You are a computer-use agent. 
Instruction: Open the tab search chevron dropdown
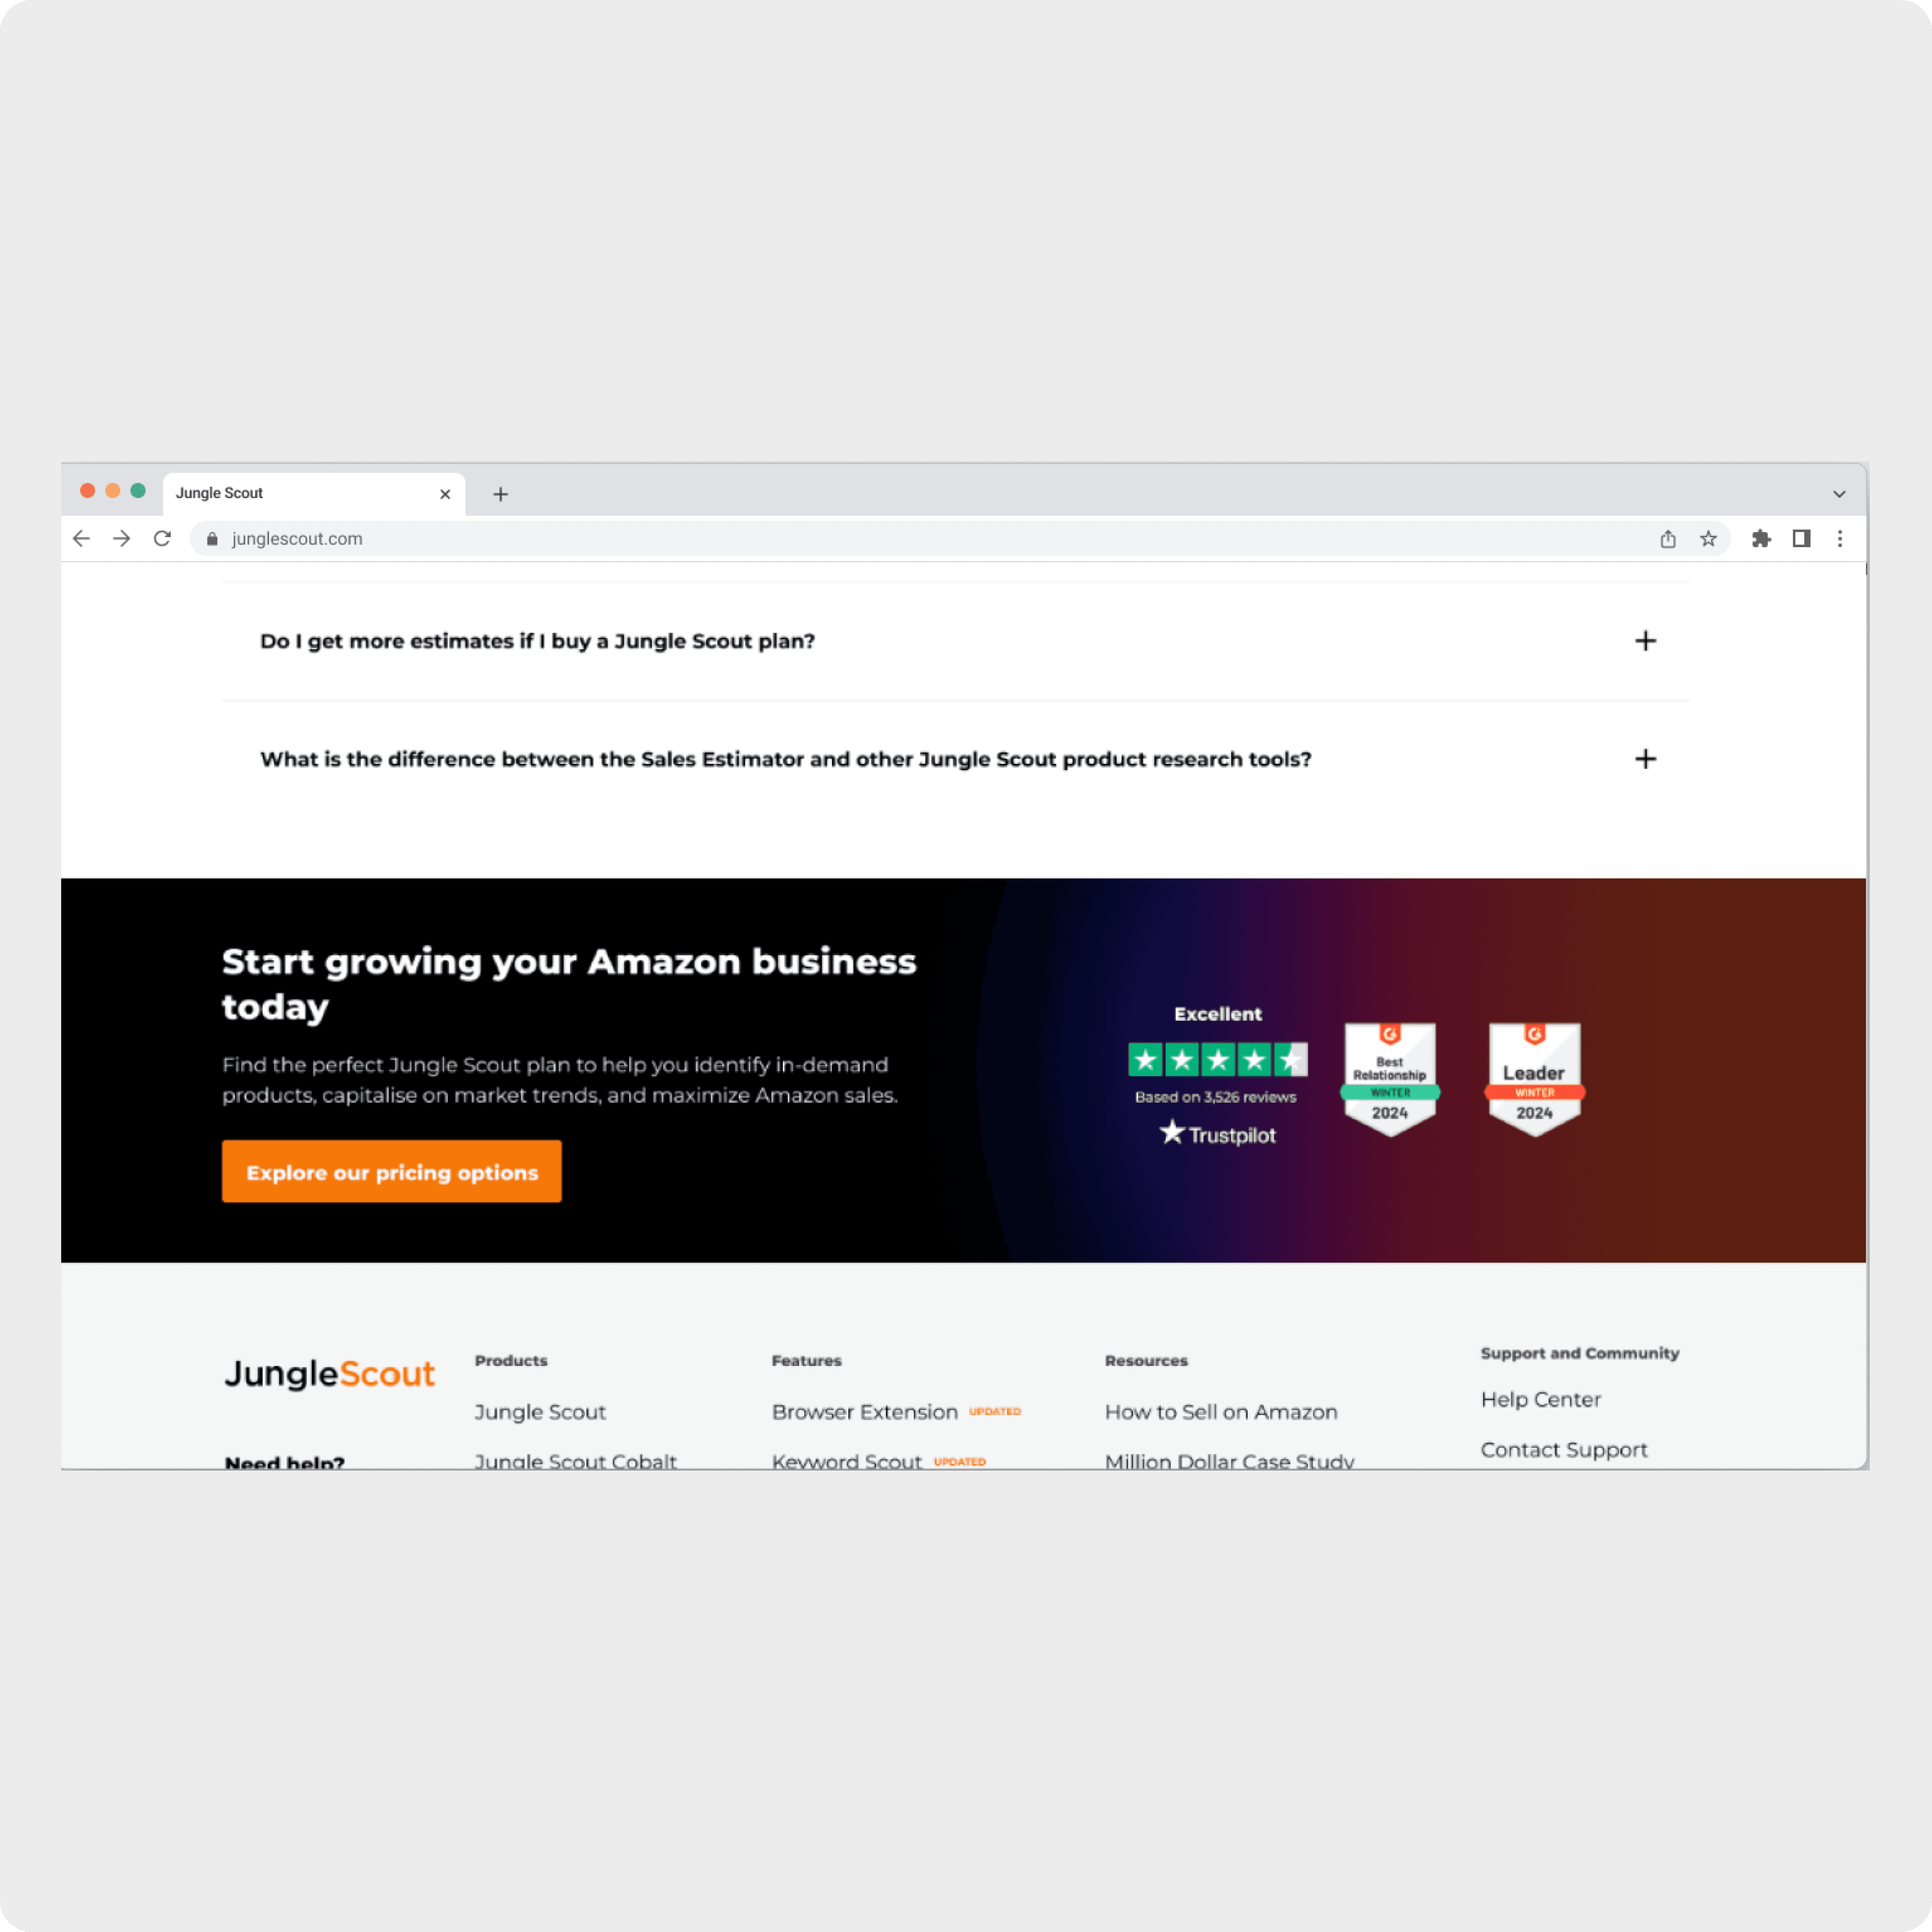point(1839,494)
